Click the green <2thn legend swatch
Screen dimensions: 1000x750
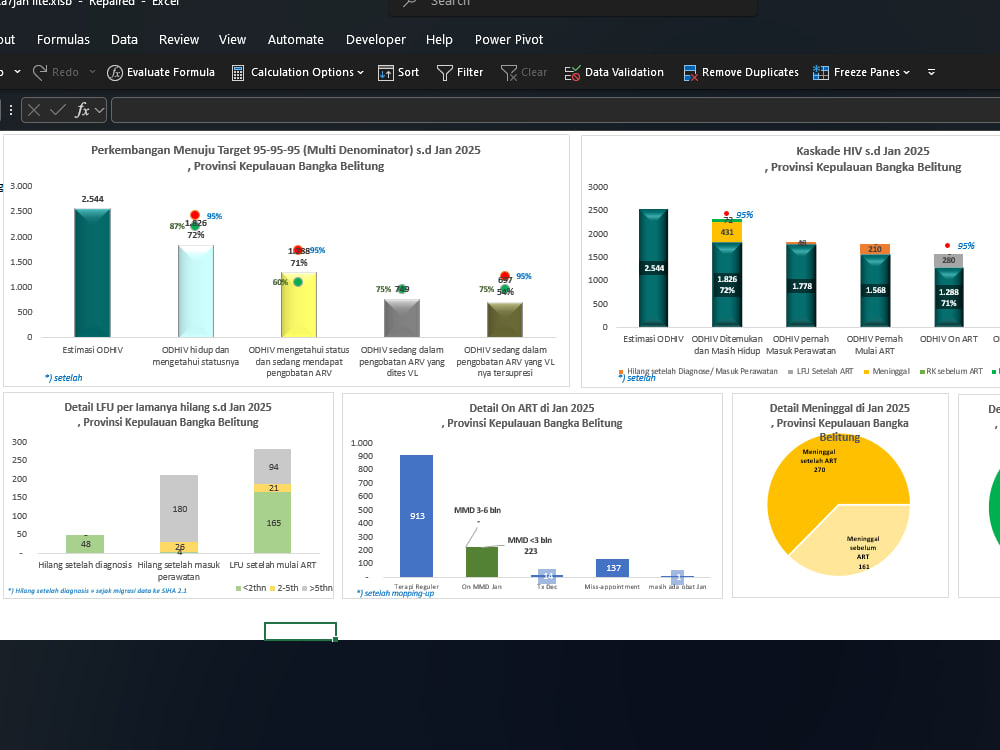[239, 588]
